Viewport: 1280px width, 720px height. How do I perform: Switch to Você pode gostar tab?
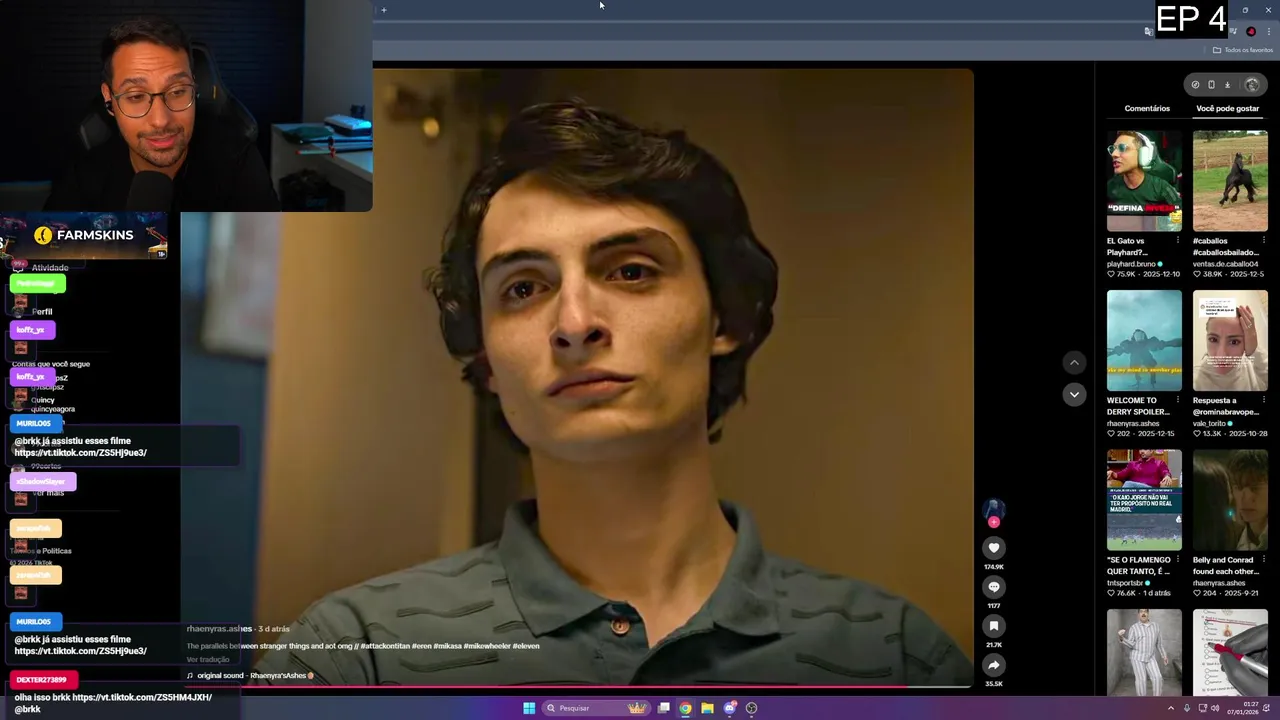tap(1227, 108)
